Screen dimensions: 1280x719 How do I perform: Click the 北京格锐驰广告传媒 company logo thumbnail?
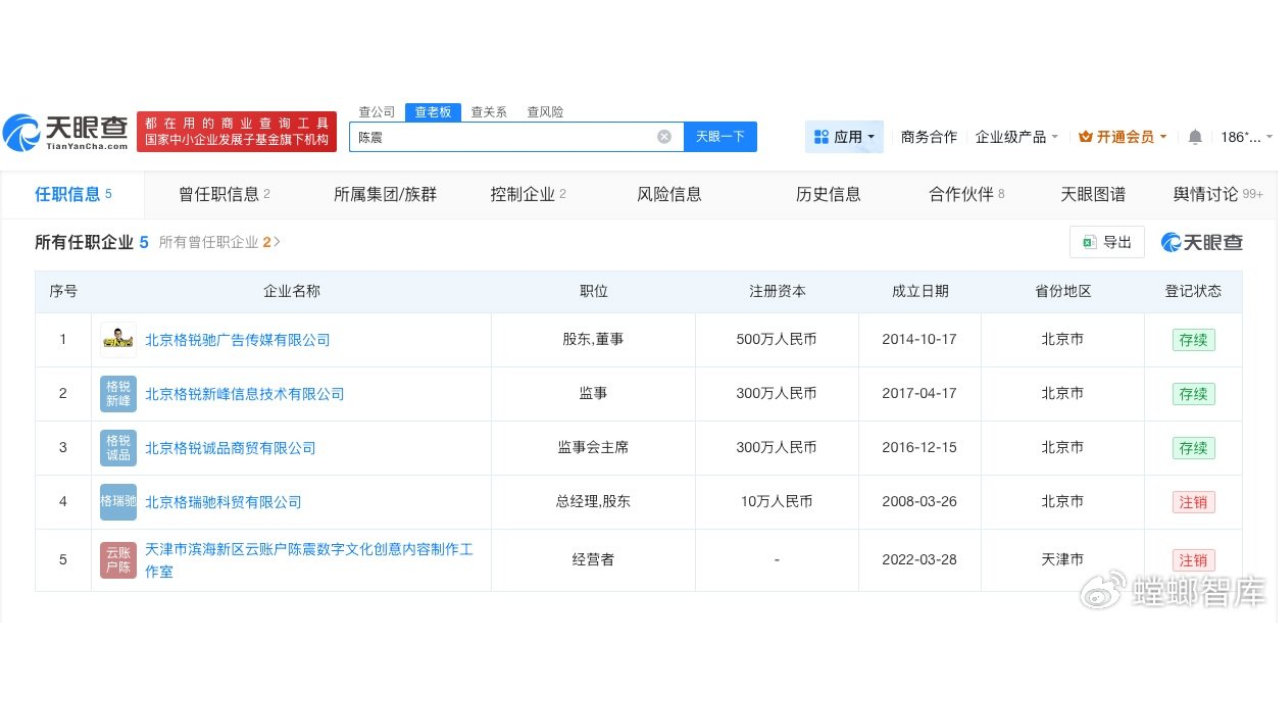click(x=118, y=340)
